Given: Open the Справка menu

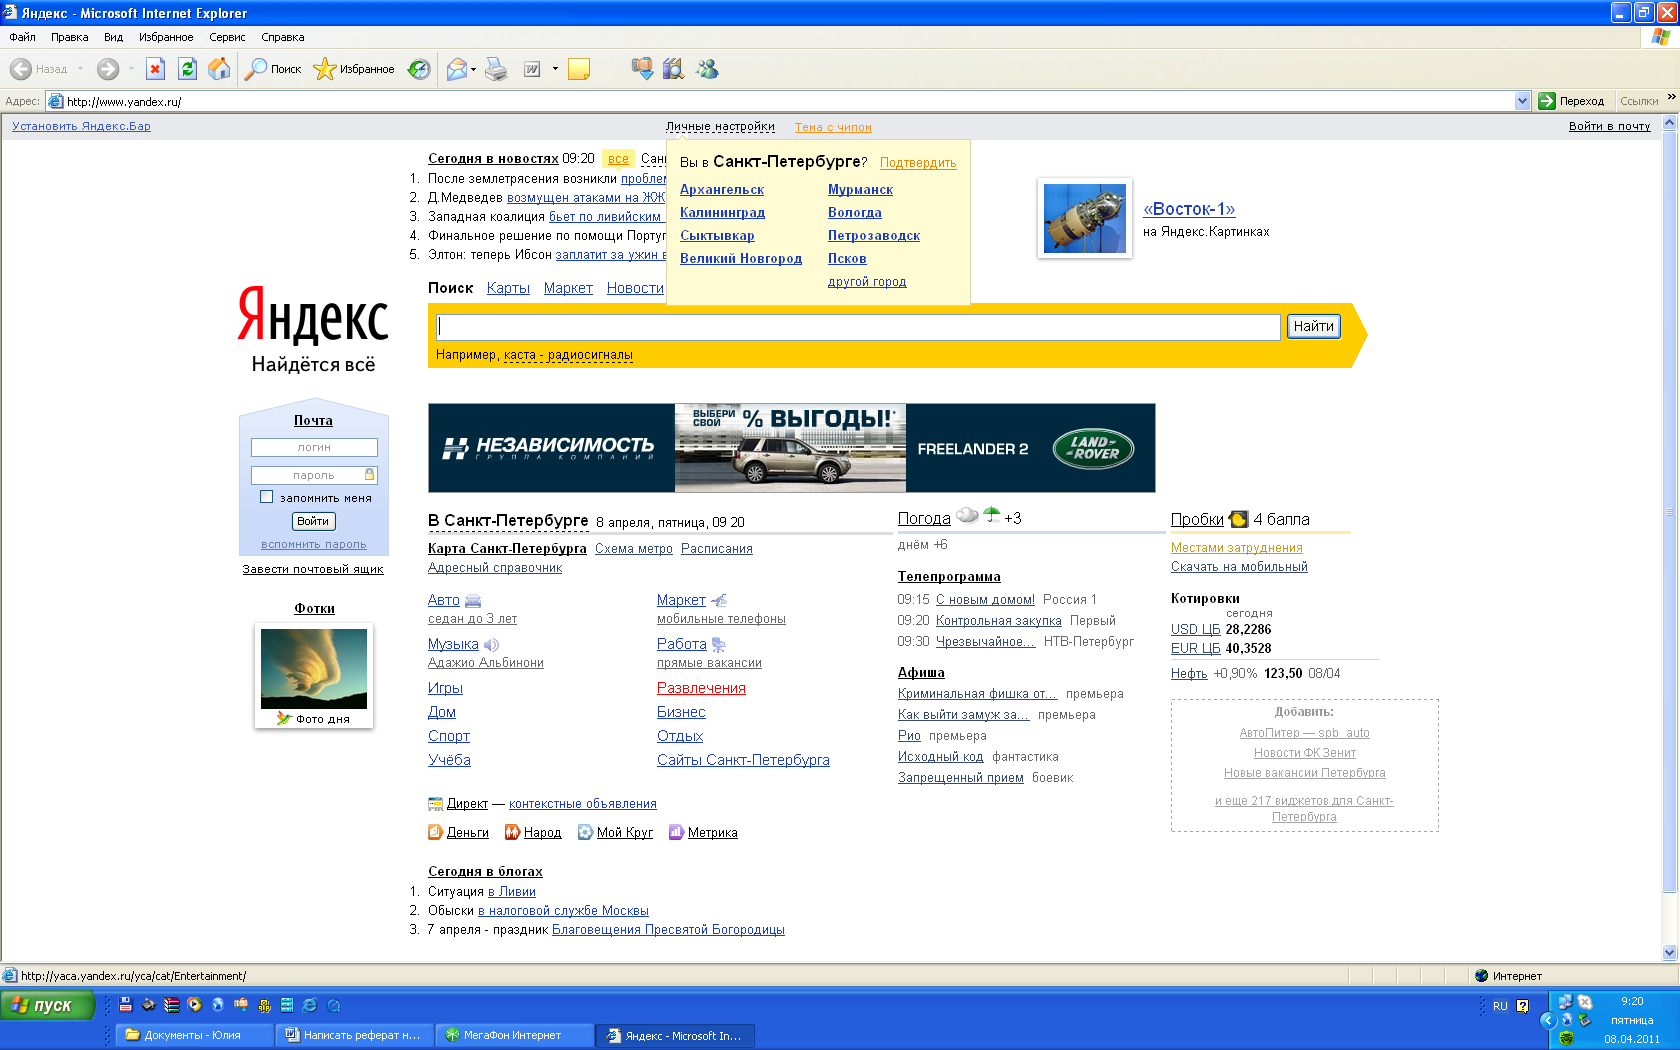Looking at the screenshot, I should click(283, 37).
